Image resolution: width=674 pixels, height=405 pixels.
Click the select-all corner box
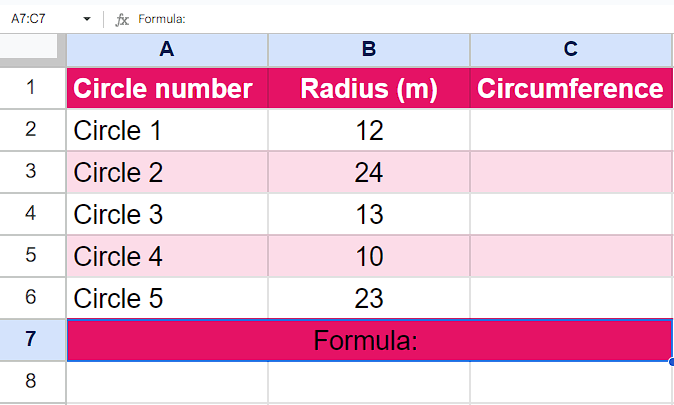coord(29,46)
